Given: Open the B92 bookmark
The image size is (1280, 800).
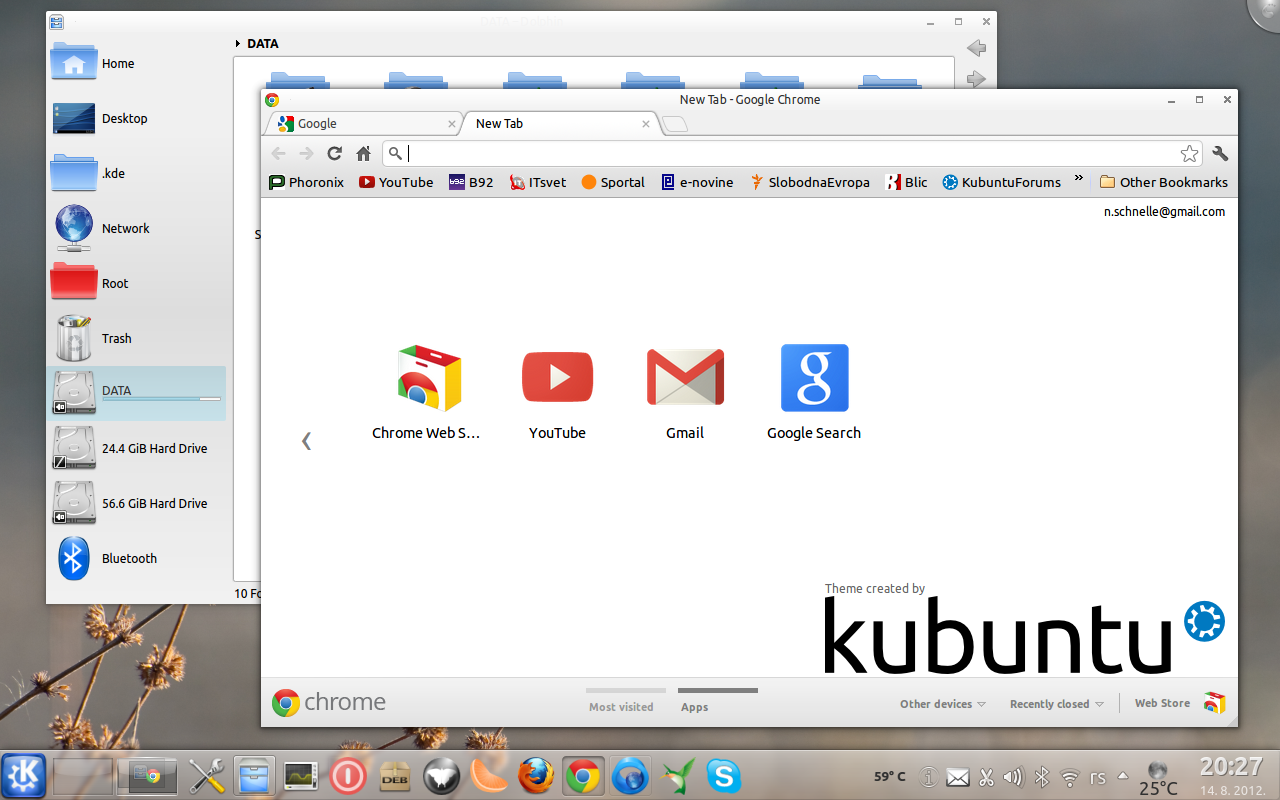Looking at the screenshot, I should point(471,182).
